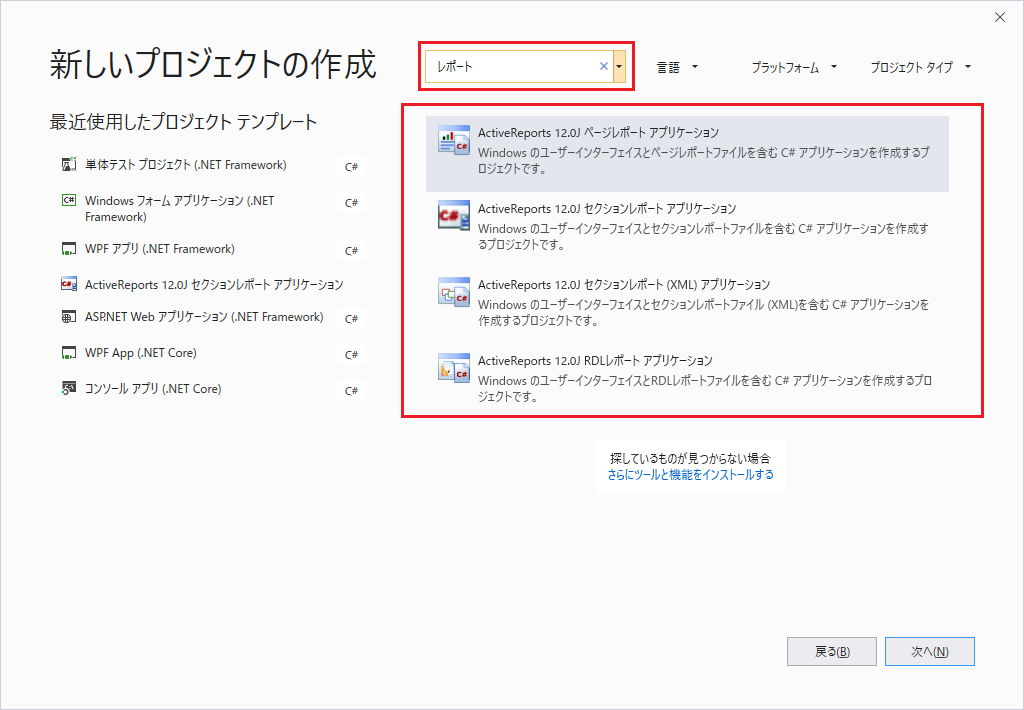
Task: Click the C# tag beside コンソール アプリ
Action: click(x=351, y=391)
